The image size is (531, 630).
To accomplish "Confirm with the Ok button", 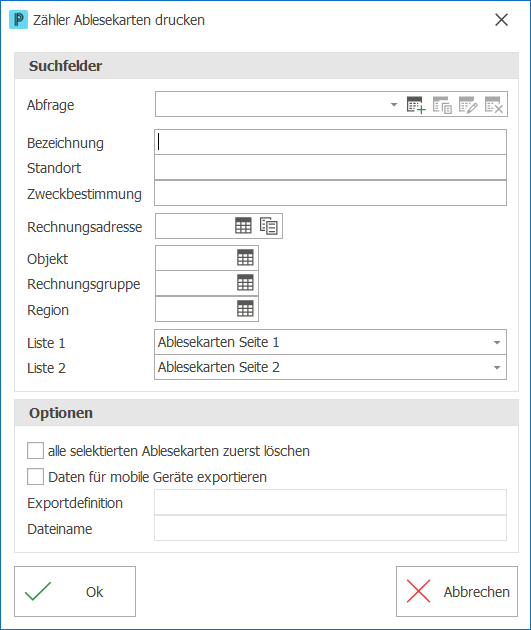I will (75, 591).
